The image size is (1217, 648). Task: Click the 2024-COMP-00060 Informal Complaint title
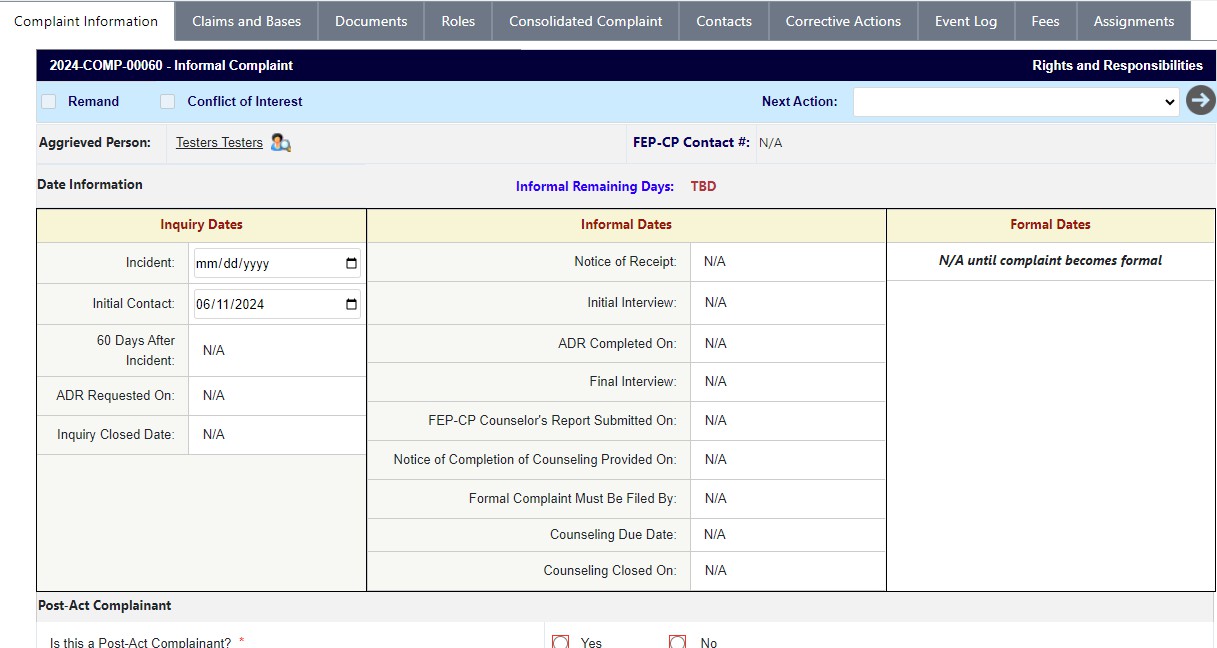171,65
